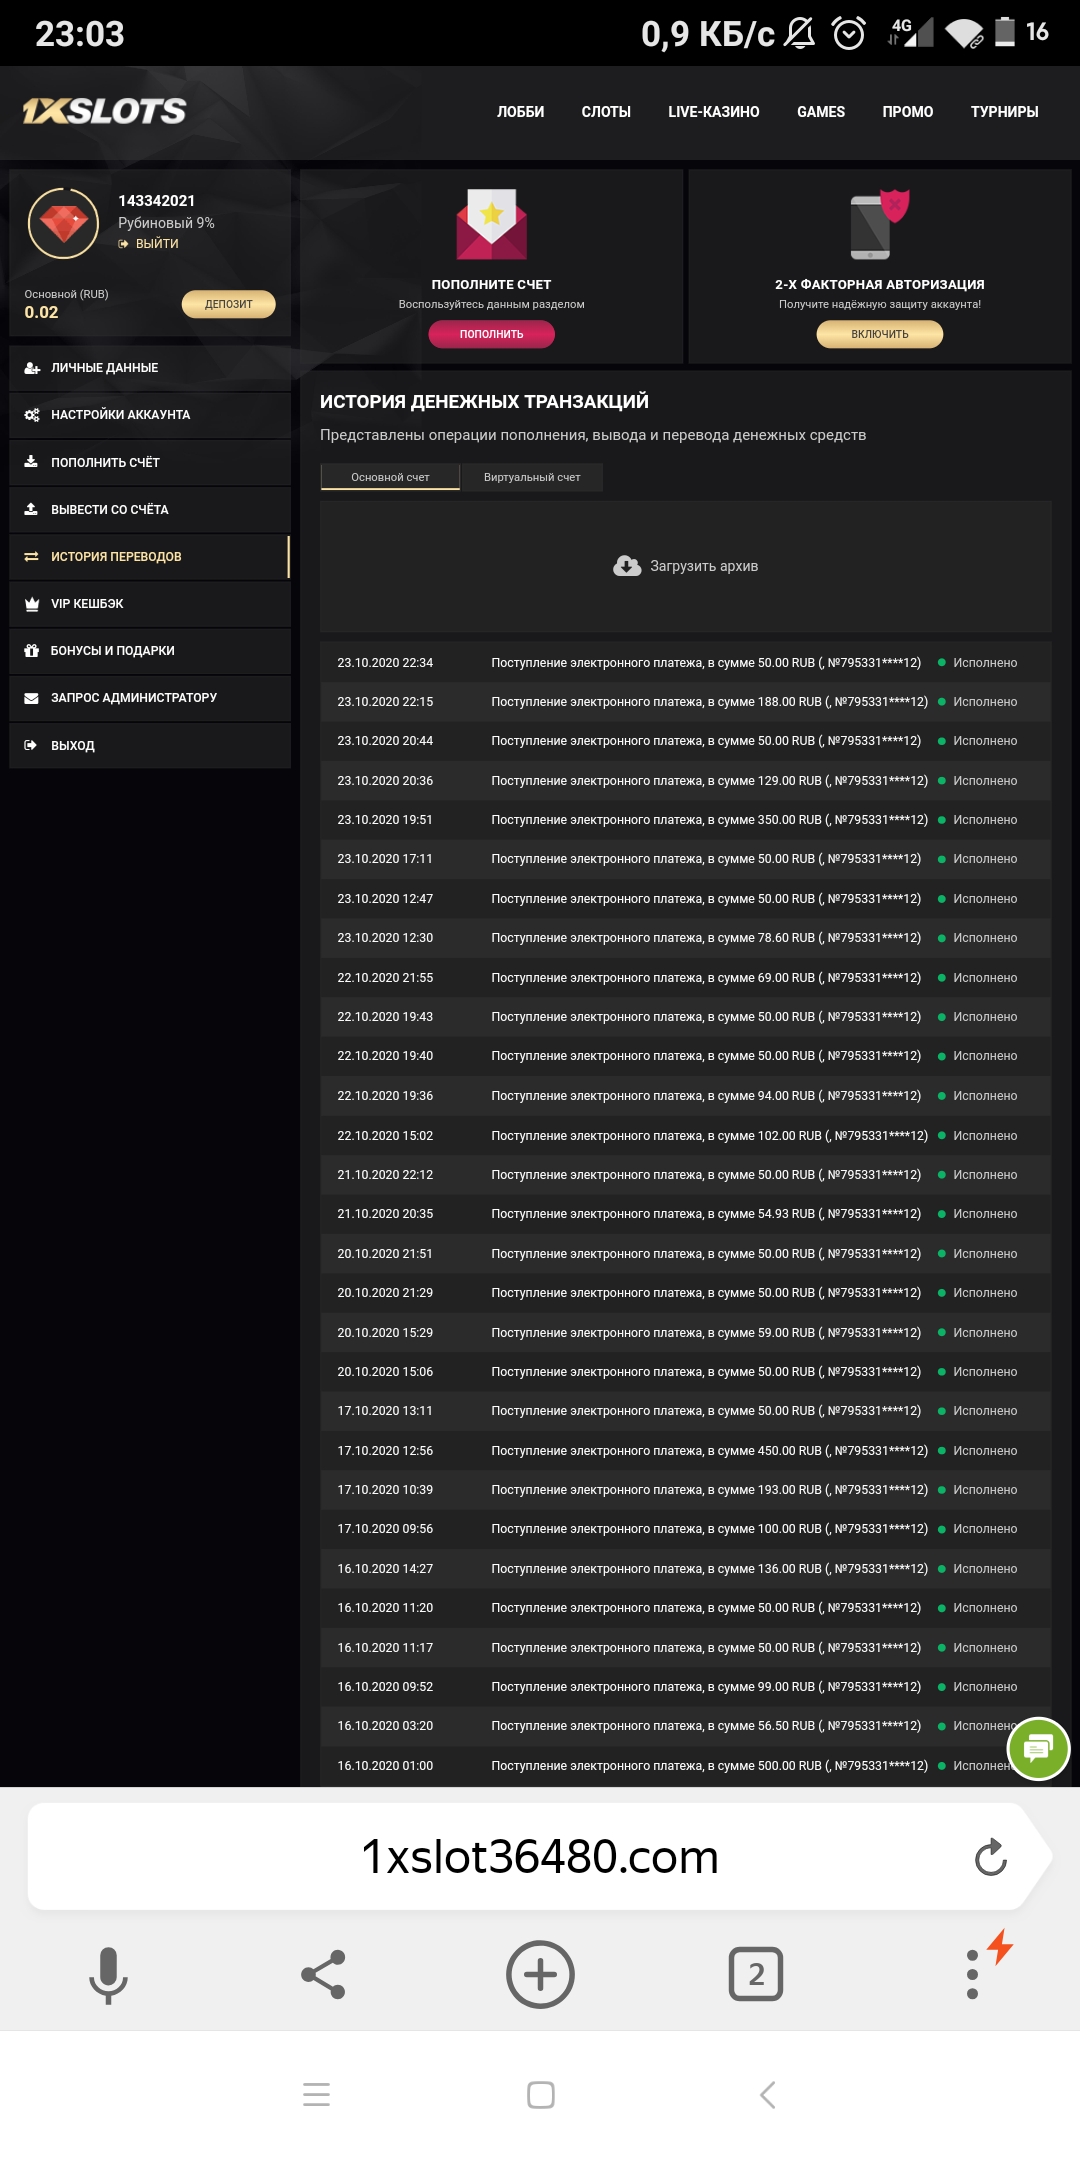
Task: Open Запрос администратору in the sidebar
Action: coord(150,698)
